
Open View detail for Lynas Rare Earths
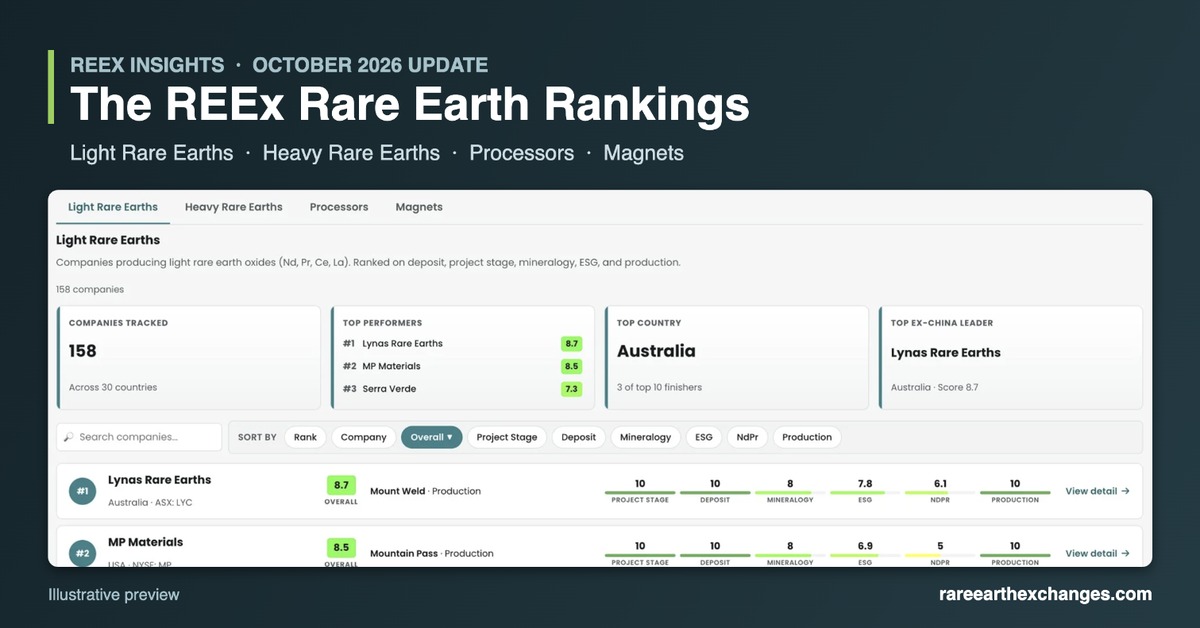1097,491
